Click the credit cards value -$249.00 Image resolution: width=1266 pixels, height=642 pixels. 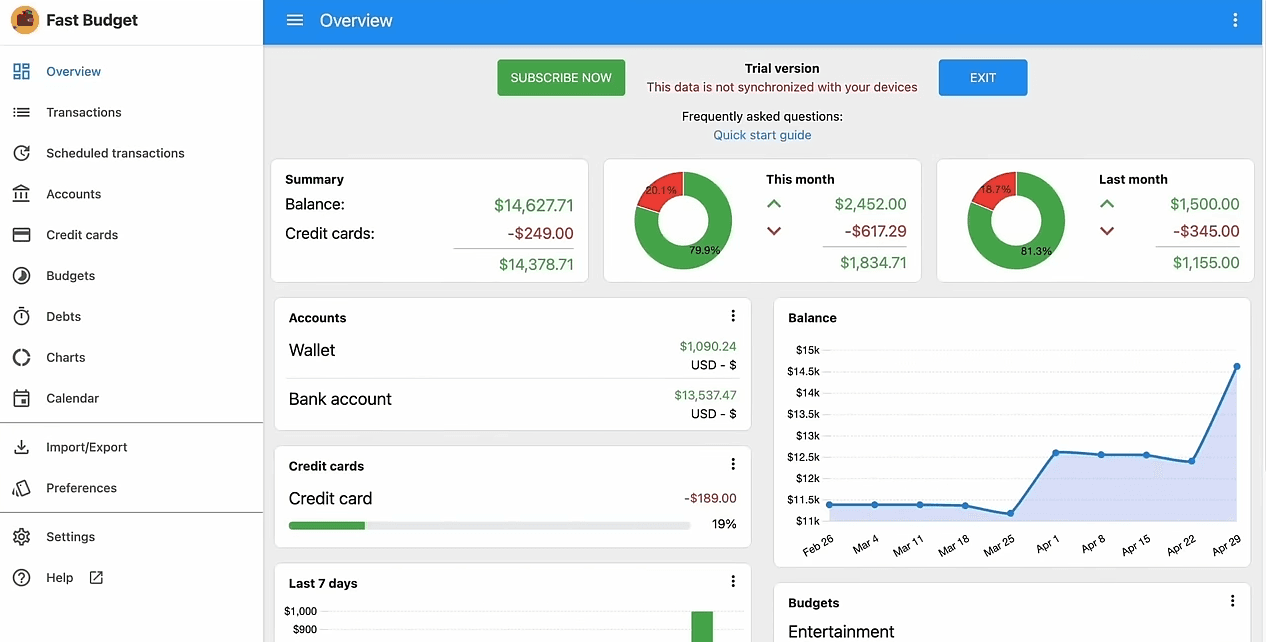[540, 234]
